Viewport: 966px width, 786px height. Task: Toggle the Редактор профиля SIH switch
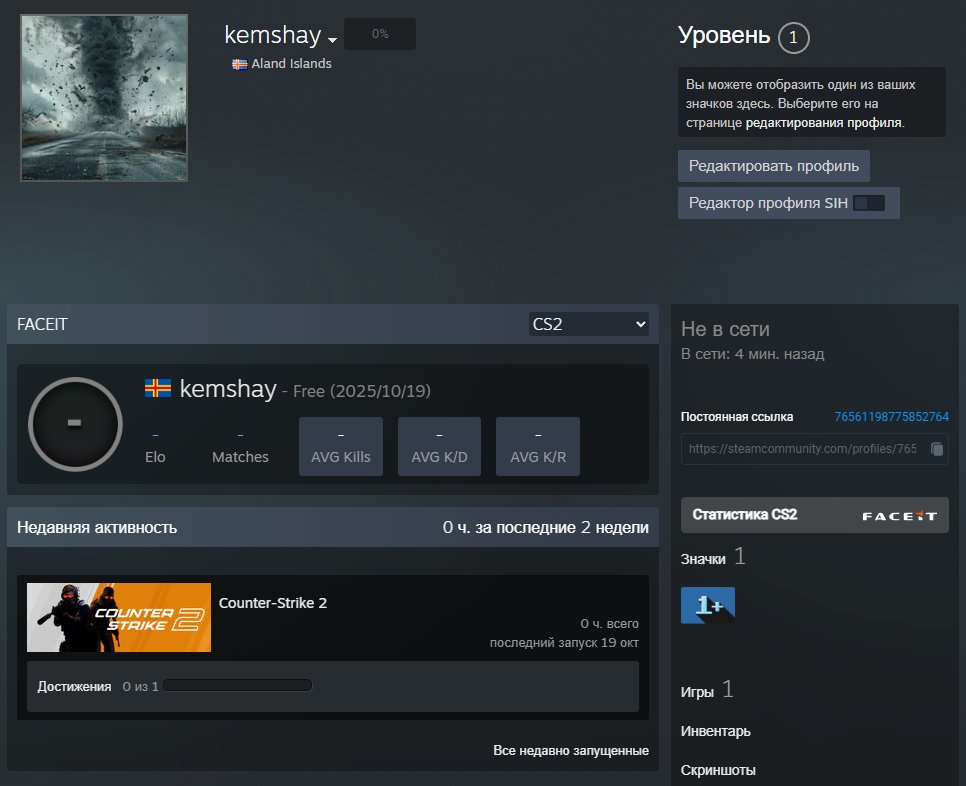coord(868,203)
